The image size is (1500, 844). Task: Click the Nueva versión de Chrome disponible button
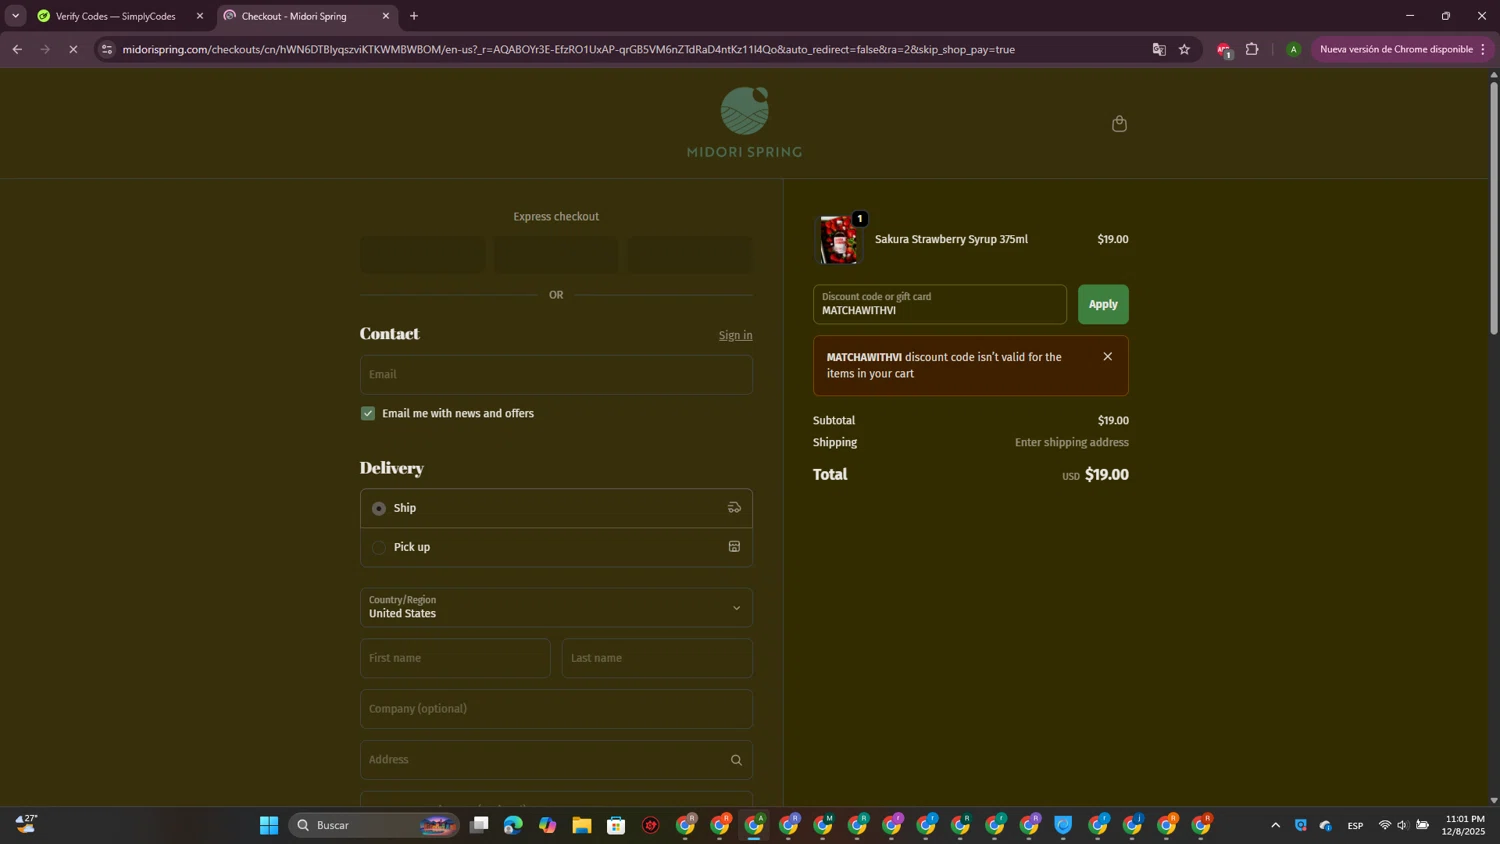[1402, 49]
